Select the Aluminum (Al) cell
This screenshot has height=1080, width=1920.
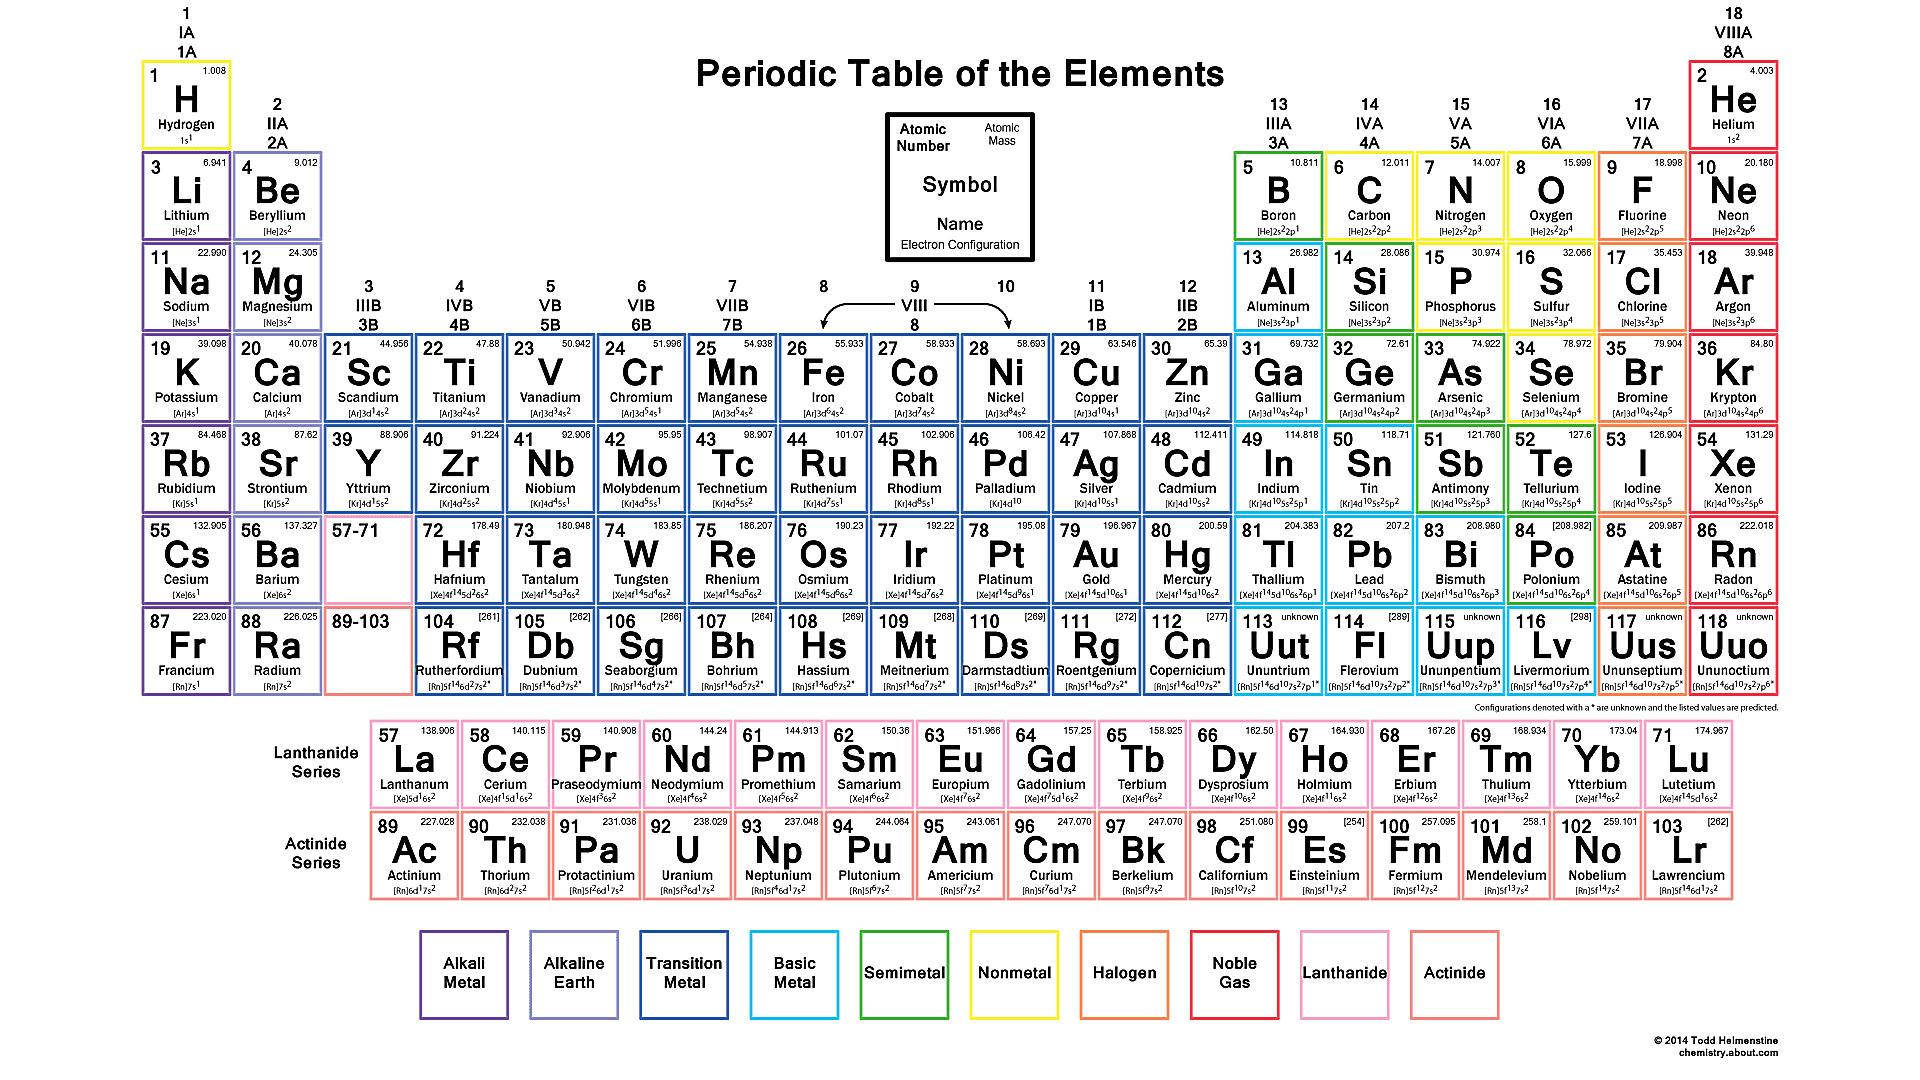coord(1278,287)
